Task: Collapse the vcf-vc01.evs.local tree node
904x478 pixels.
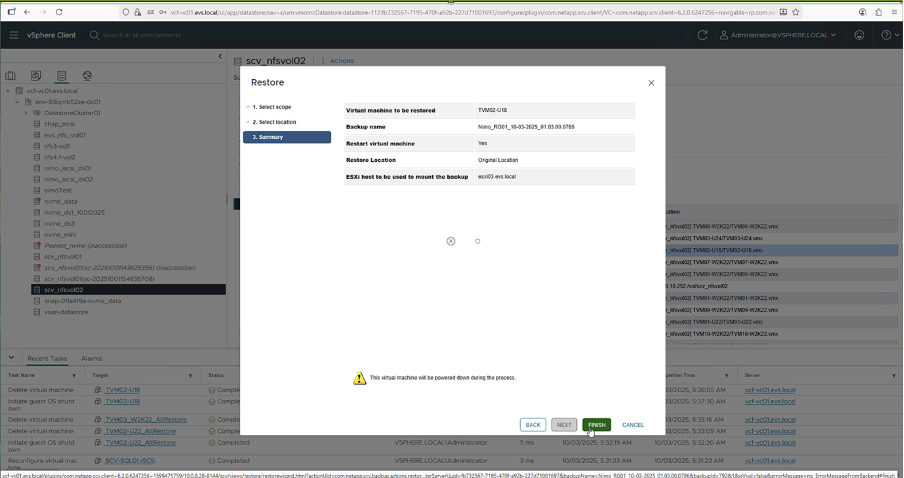Action: [x=8, y=91]
